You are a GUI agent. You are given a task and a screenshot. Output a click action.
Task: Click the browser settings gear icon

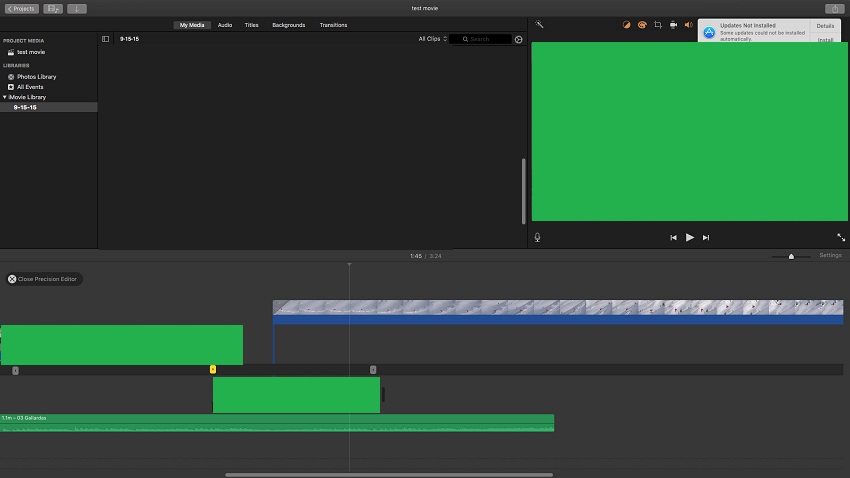[518, 39]
